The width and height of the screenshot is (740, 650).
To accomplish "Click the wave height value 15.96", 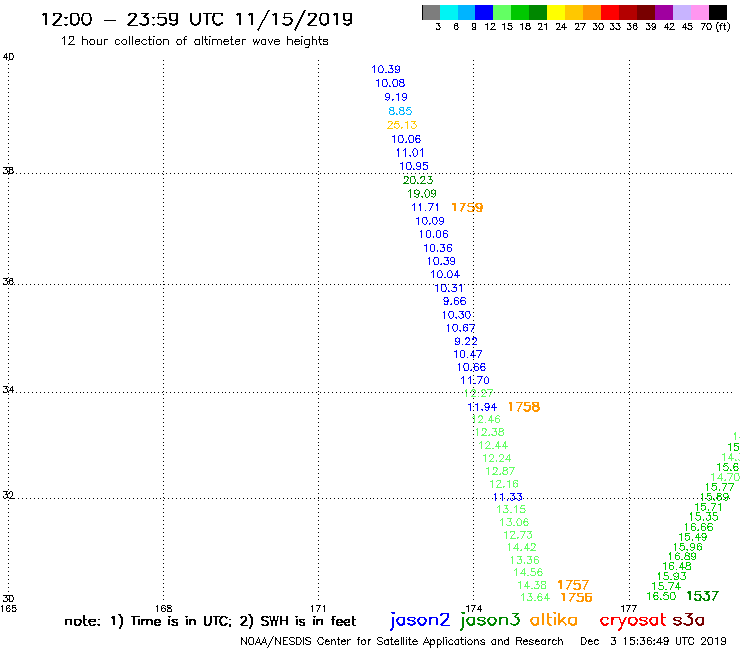I will tap(688, 547).
